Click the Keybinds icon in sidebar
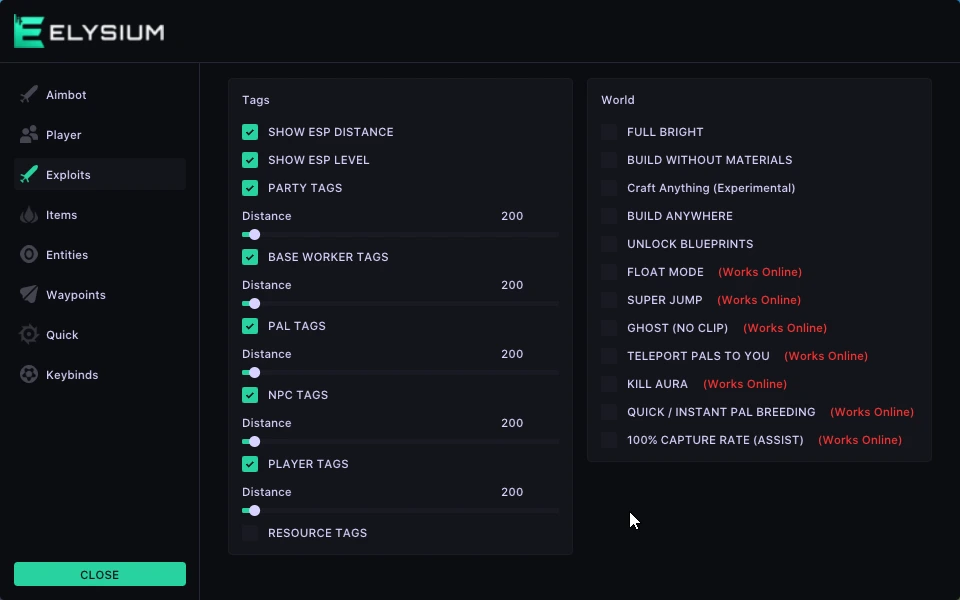The height and width of the screenshot is (600, 960). pos(29,375)
